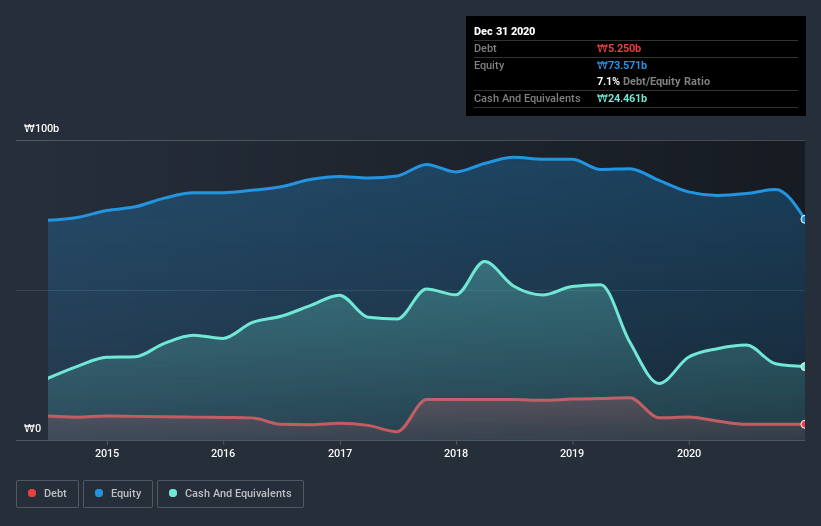The width and height of the screenshot is (821, 526).
Task: Toggle the Debt legend button
Action: point(48,494)
